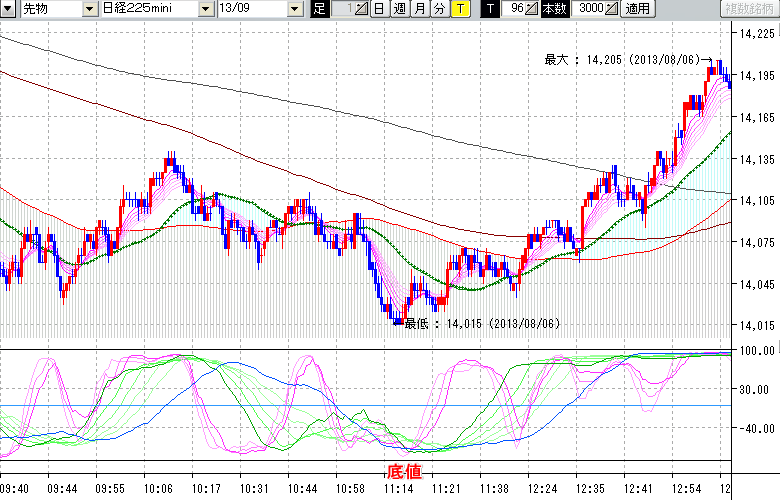
Task: Click the 足 bar interval value field
Action: click(x=342, y=9)
